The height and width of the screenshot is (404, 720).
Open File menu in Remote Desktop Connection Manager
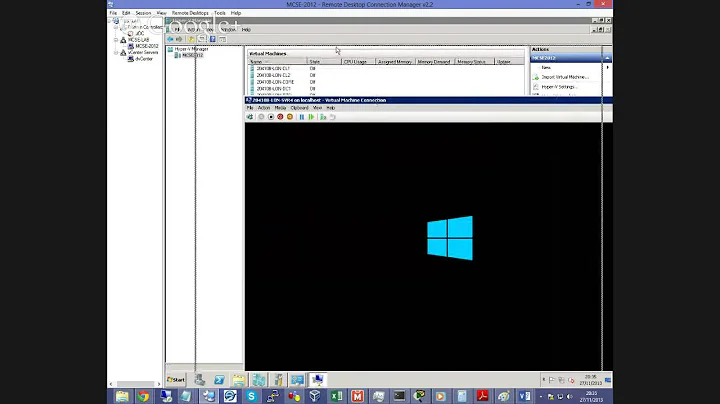point(113,13)
